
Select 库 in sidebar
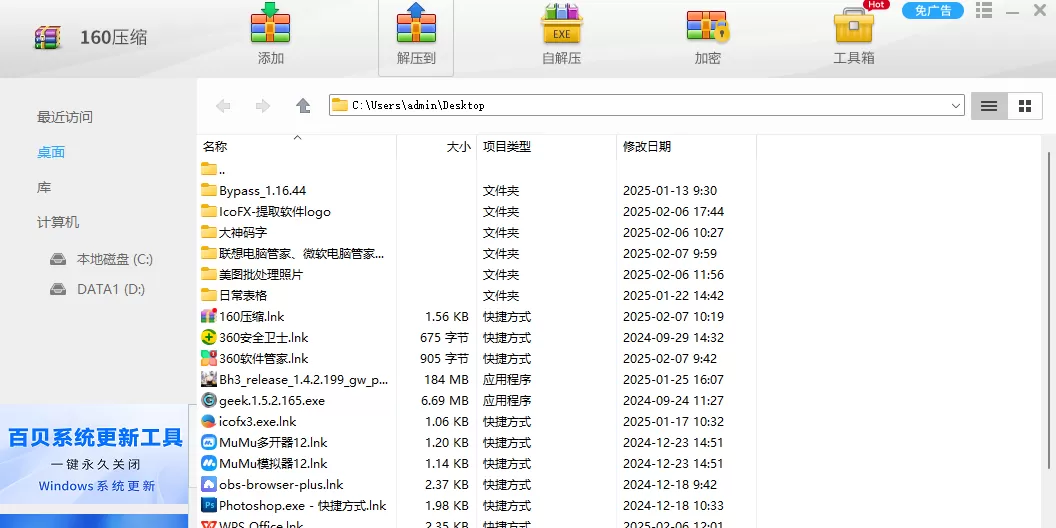point(44,187)
